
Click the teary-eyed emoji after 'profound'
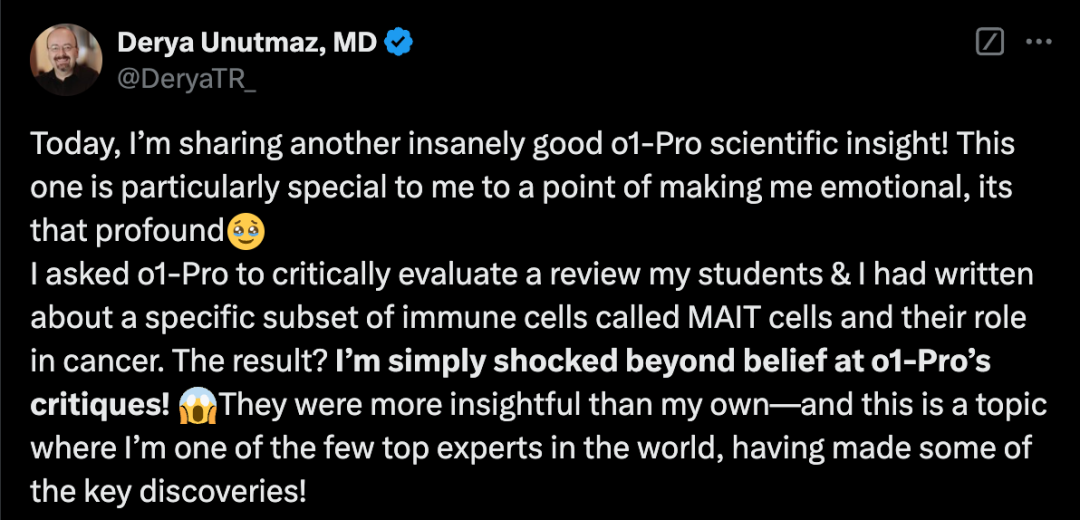(x=246, y=231)
